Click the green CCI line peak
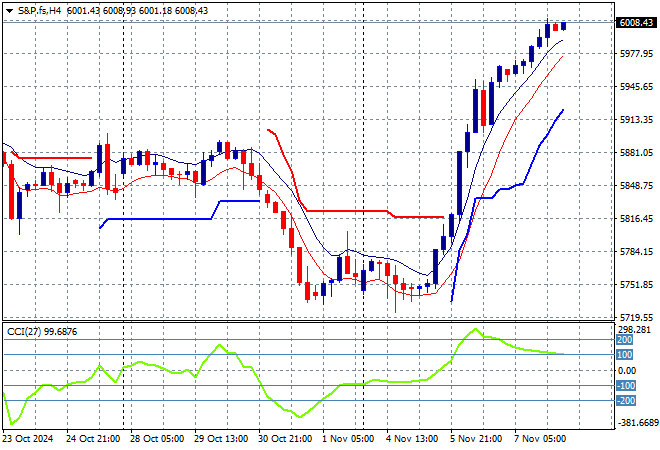660x450 pixels. [476, 329]
